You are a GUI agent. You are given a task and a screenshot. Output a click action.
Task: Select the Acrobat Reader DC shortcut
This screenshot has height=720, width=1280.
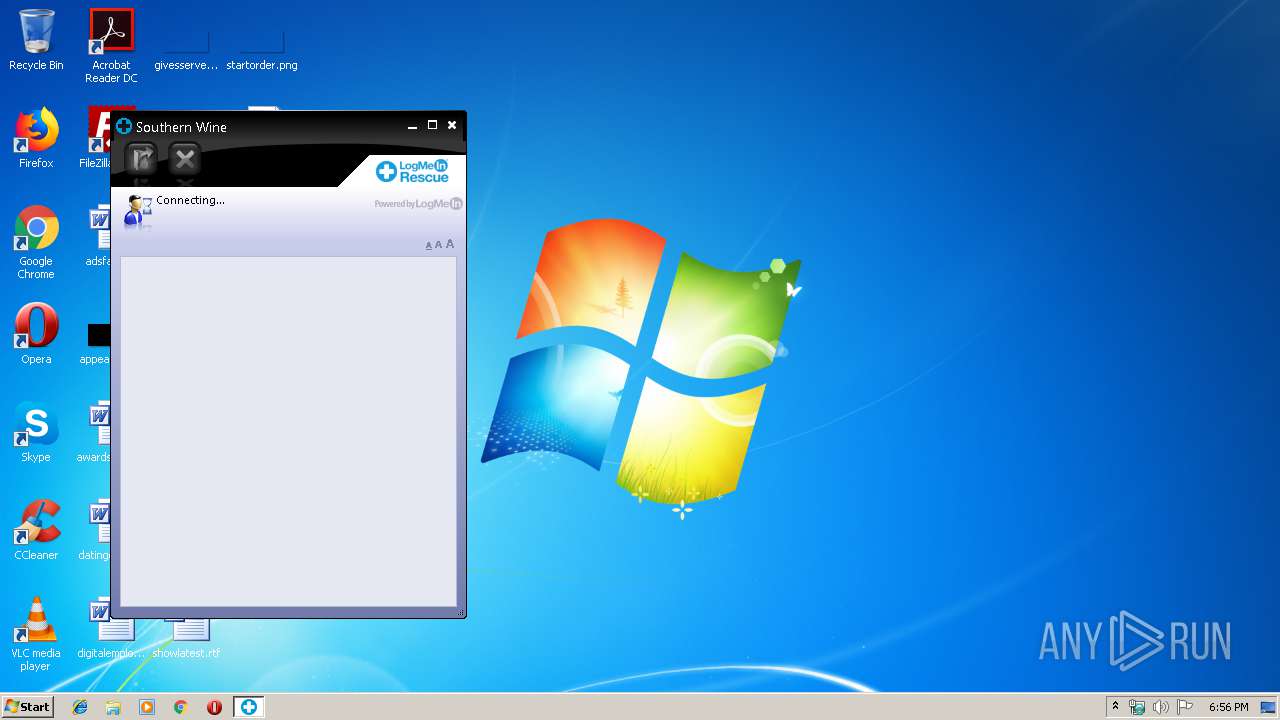[x=111, y=46]
